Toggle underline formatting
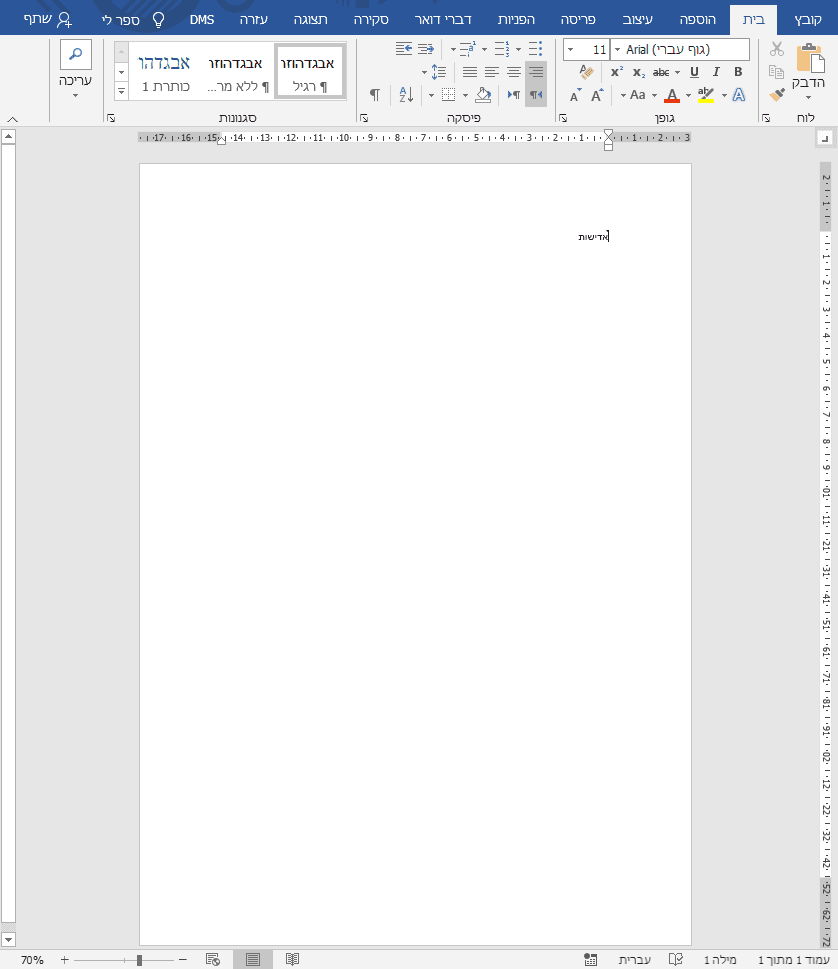Image resolution: width=838 pixels, height=969 pixels. (694, 72)
